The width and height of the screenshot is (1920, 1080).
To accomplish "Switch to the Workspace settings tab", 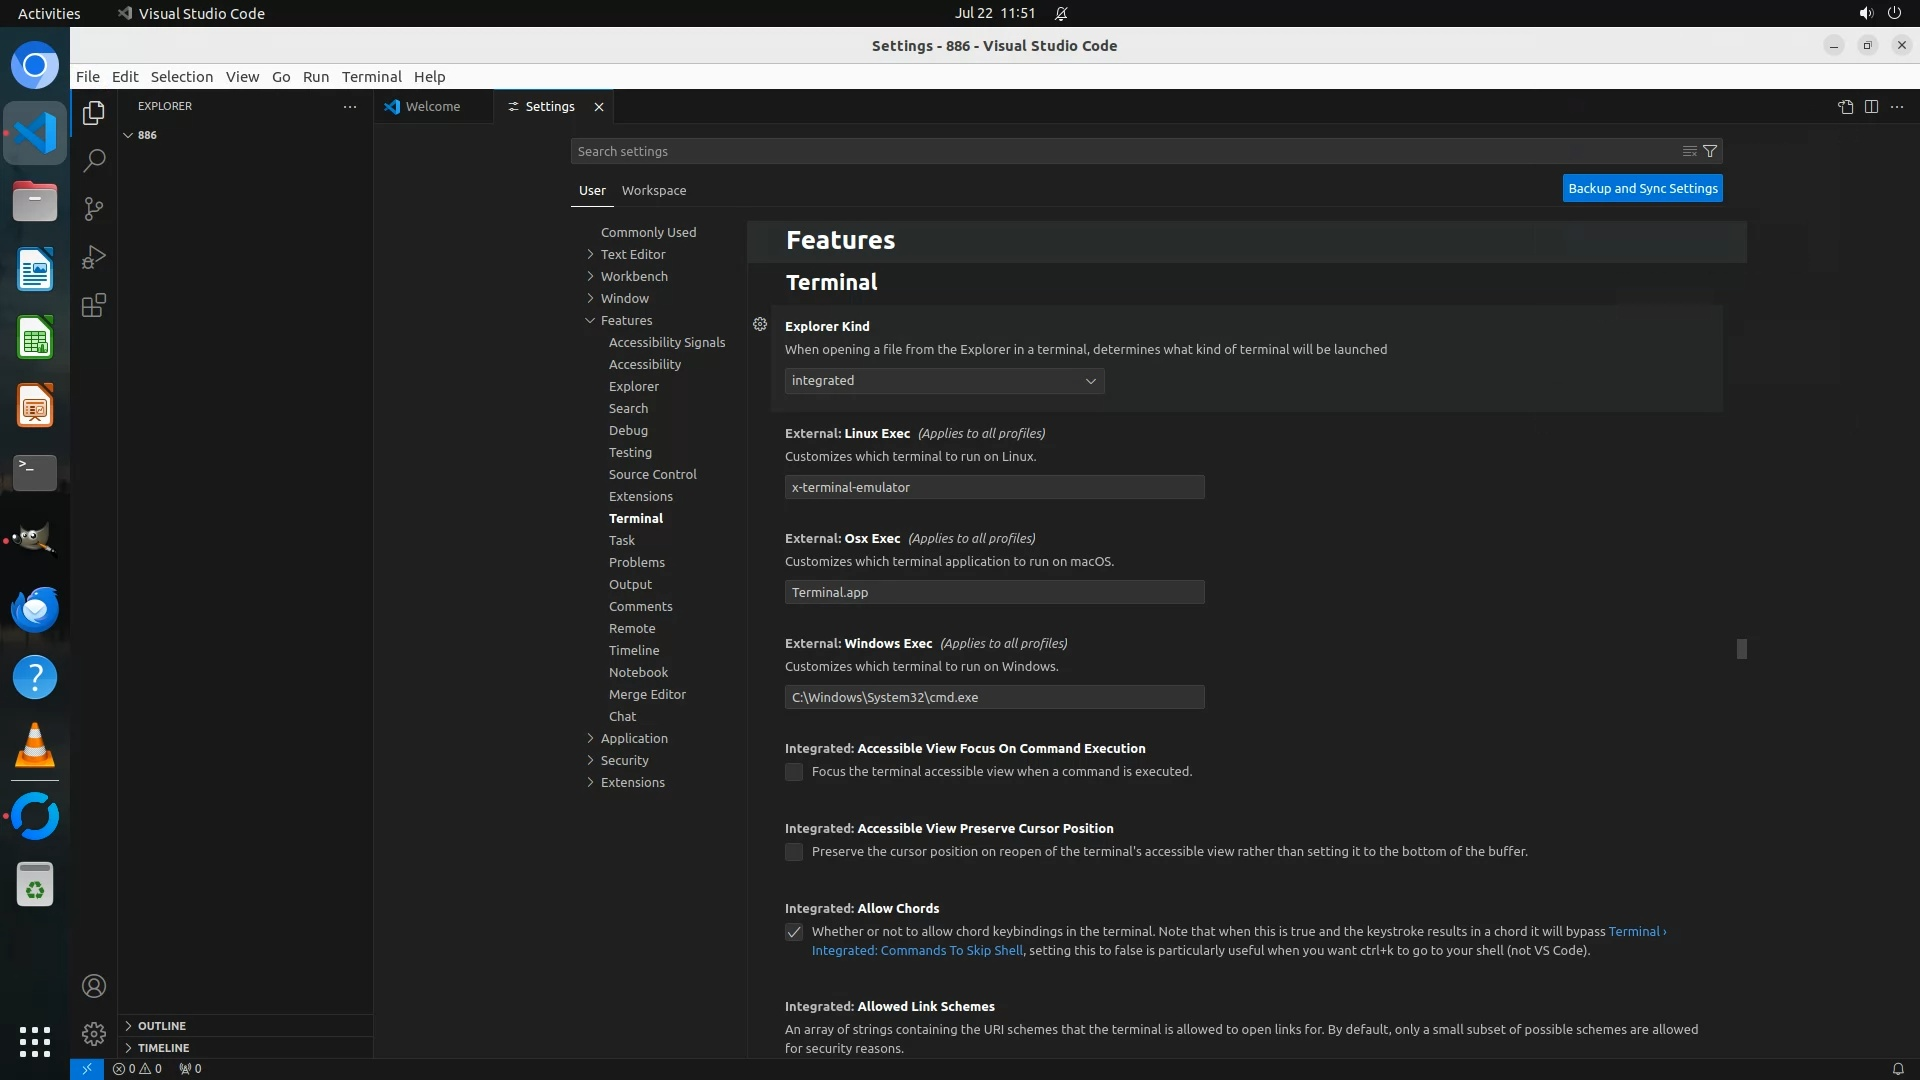I will [x=654, y=190].
